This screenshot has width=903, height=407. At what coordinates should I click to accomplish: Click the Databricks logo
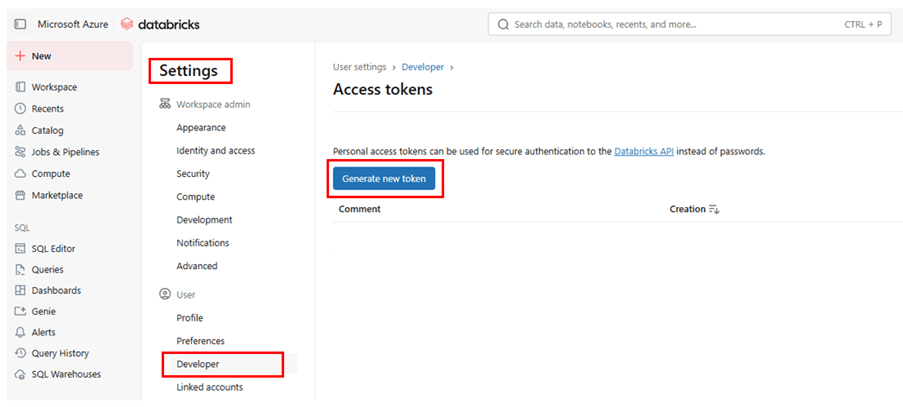(158, 23)
